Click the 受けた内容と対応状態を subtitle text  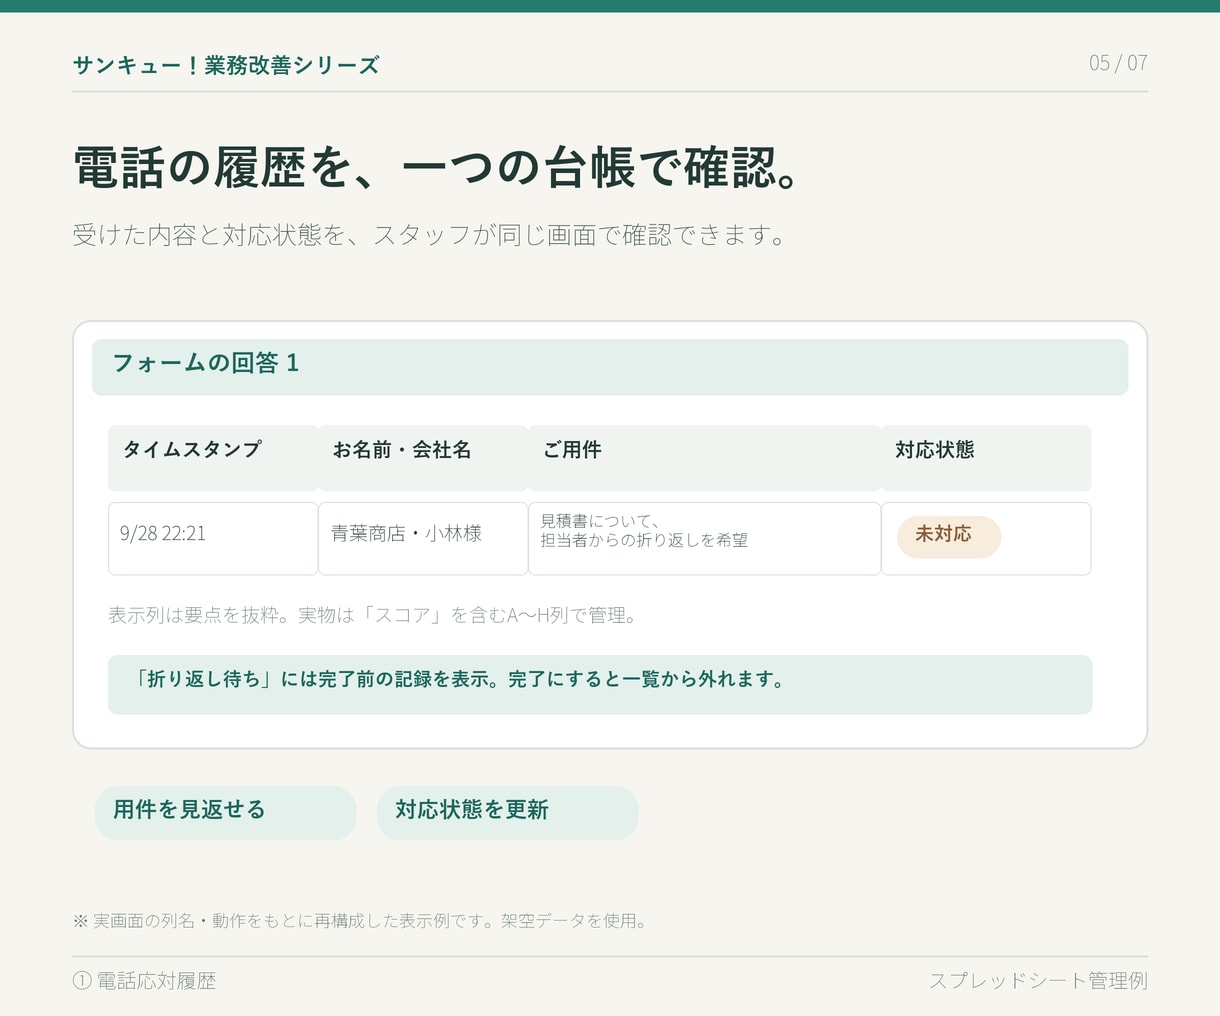point(429,235)
